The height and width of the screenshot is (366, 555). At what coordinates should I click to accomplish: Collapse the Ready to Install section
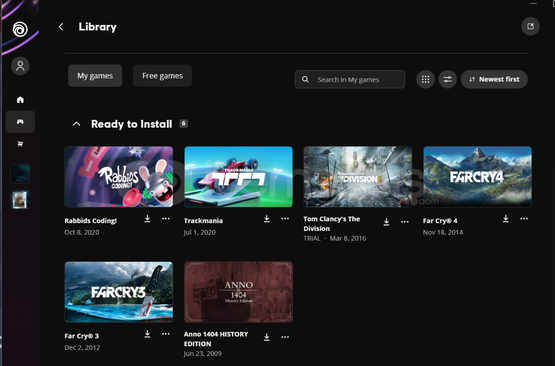pos(76,124)
